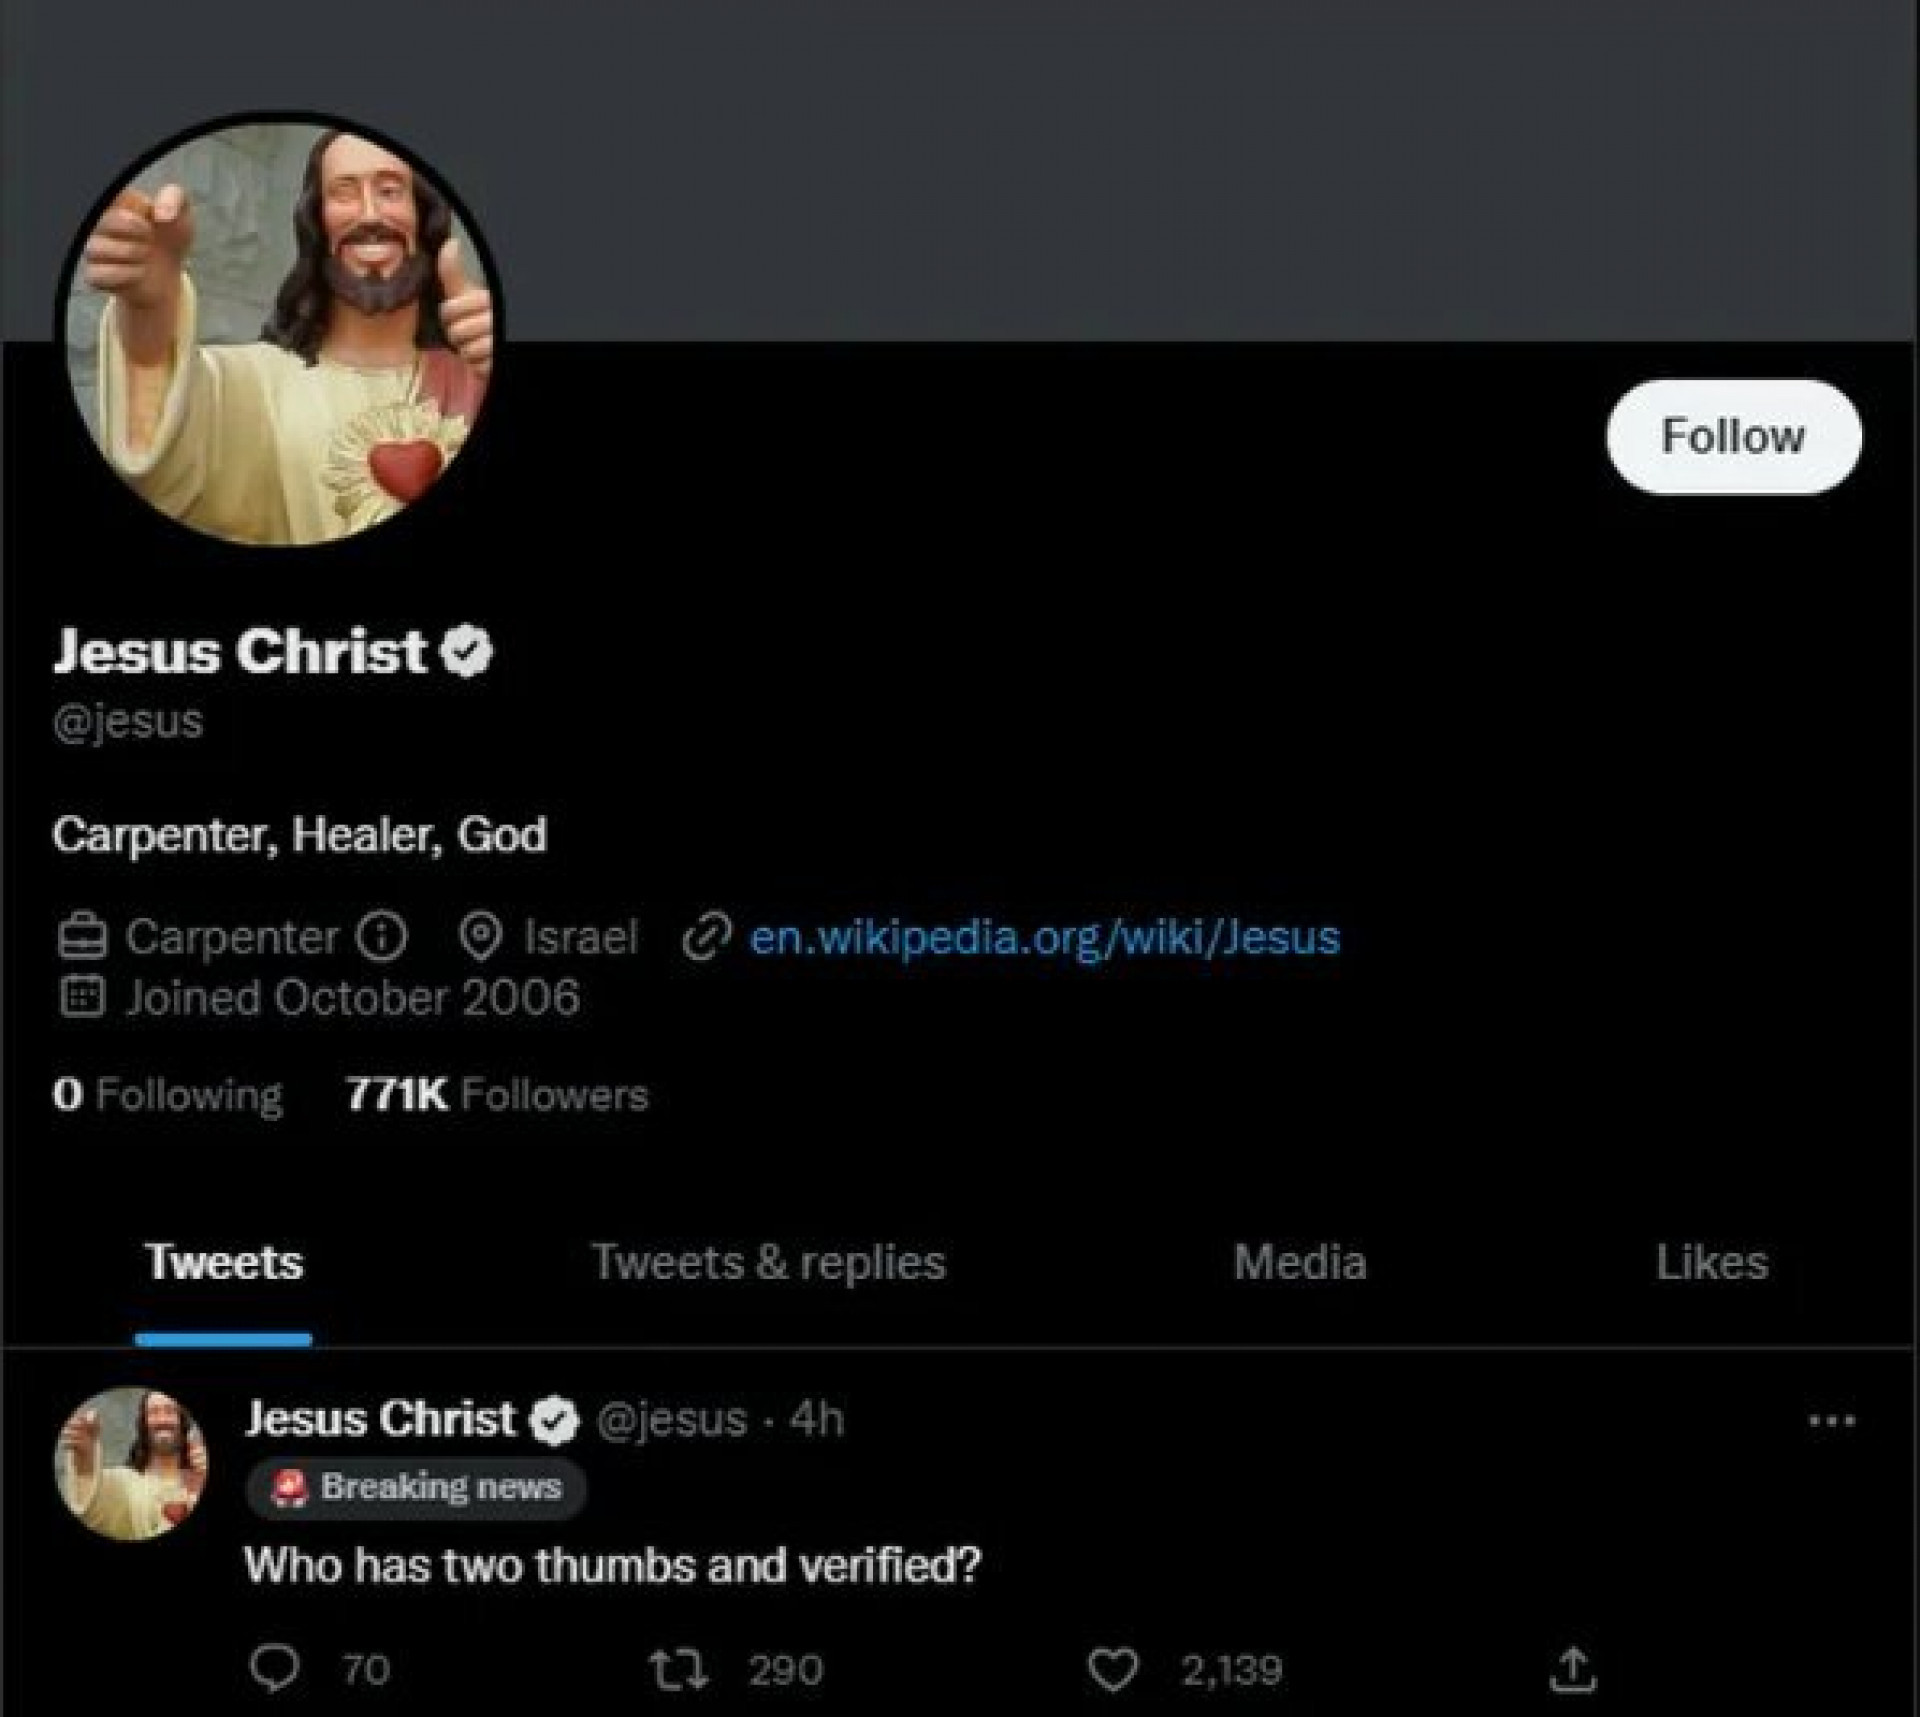1920x1717 pixels.
Task: Open the tweet's three-dot more menu
Action: [x=1832, y=1419]
